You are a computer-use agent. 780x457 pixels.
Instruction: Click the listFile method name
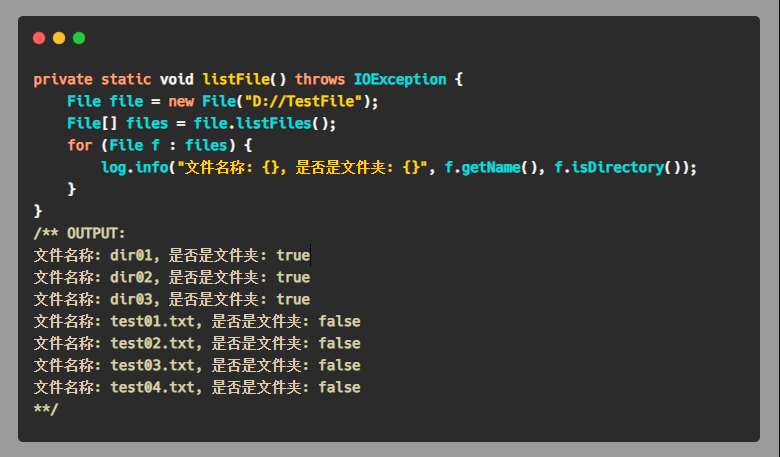point(236,80)
